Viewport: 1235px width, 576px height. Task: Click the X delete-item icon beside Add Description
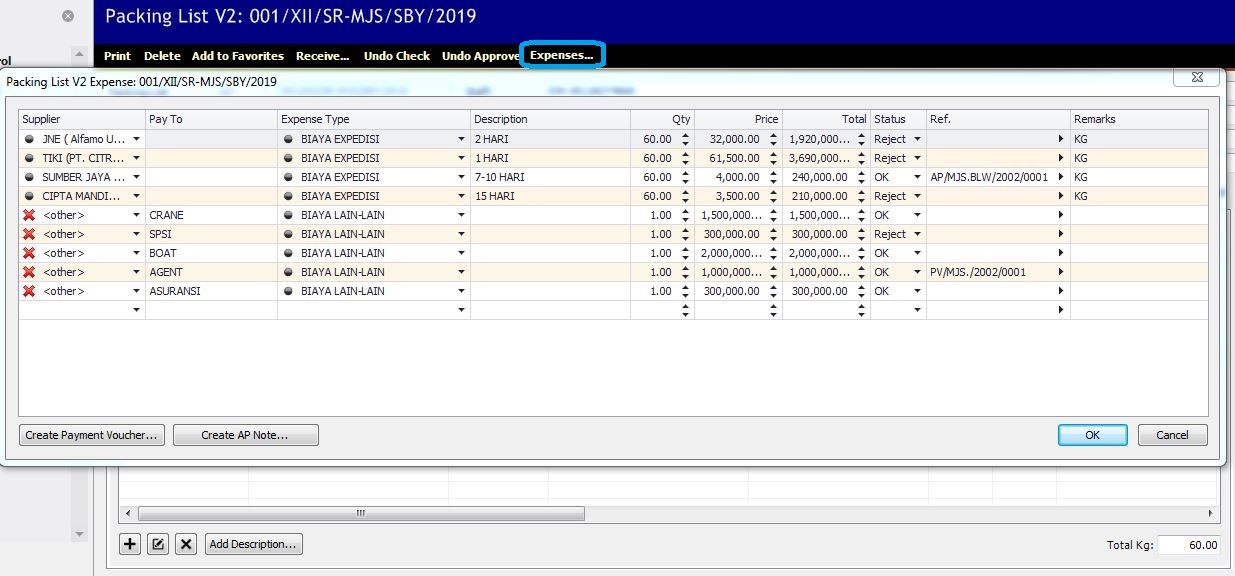pyautogui.click(x=186, y=544)
